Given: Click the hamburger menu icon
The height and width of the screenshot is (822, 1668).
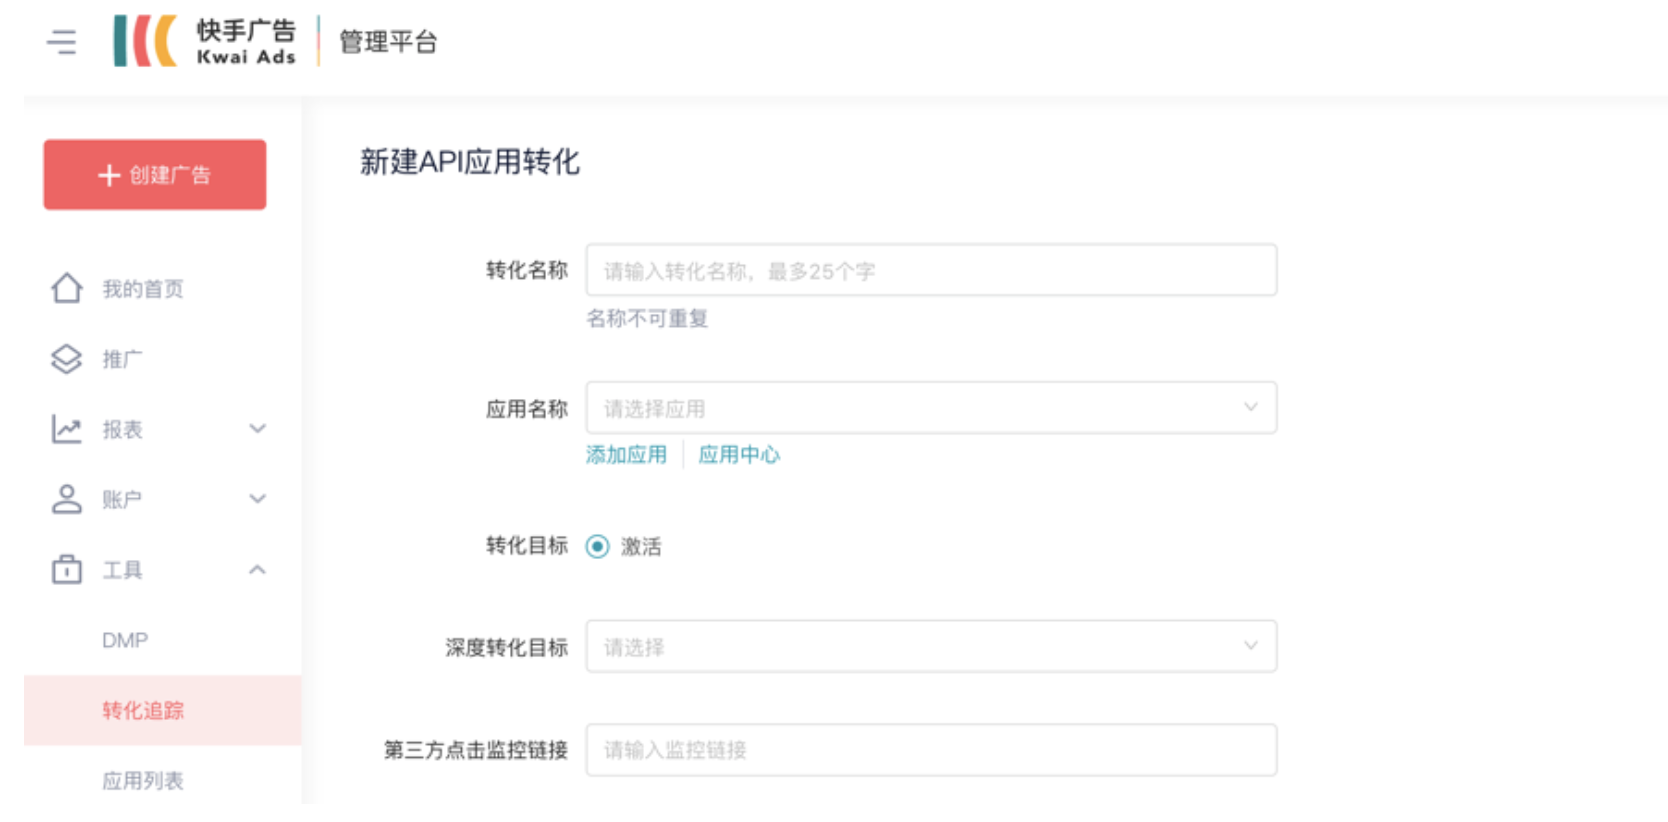Looking at the screenshot, I should (x=61, y=41).
